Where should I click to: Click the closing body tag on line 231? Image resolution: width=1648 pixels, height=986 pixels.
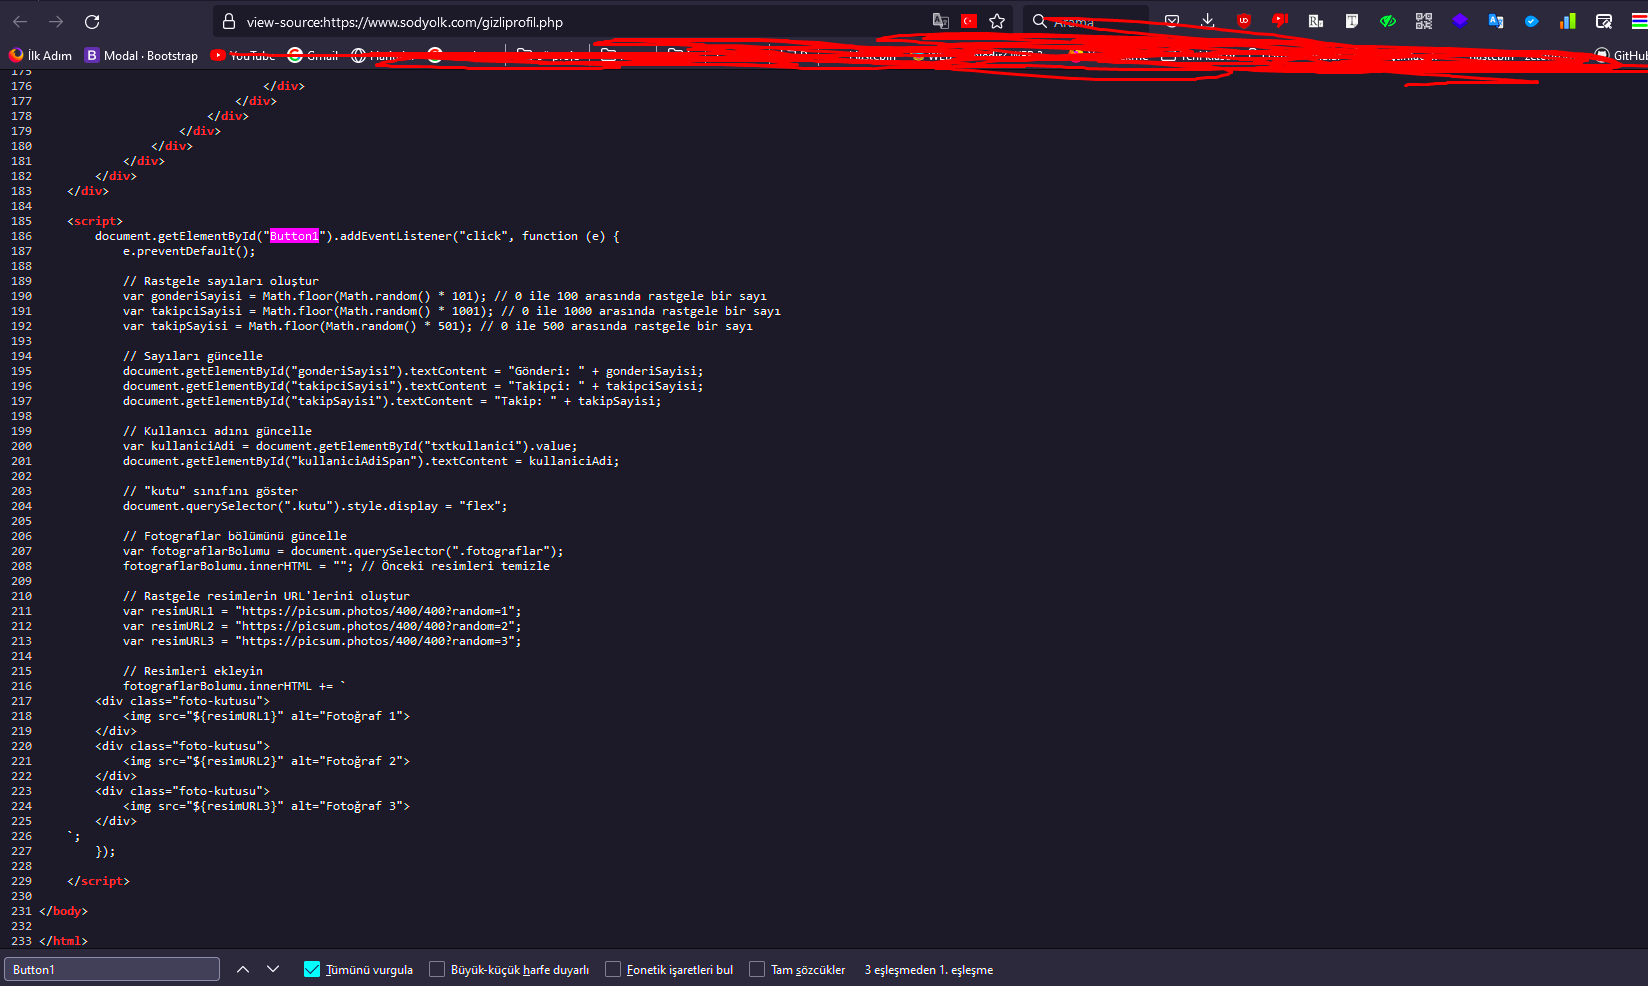coord(63,911)
